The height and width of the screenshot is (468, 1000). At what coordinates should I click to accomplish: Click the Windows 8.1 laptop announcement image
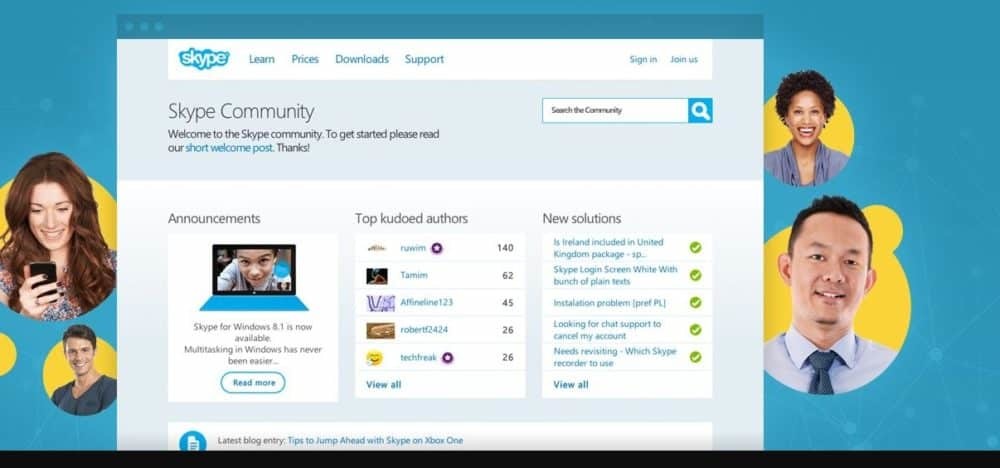(x=253, y=277)
